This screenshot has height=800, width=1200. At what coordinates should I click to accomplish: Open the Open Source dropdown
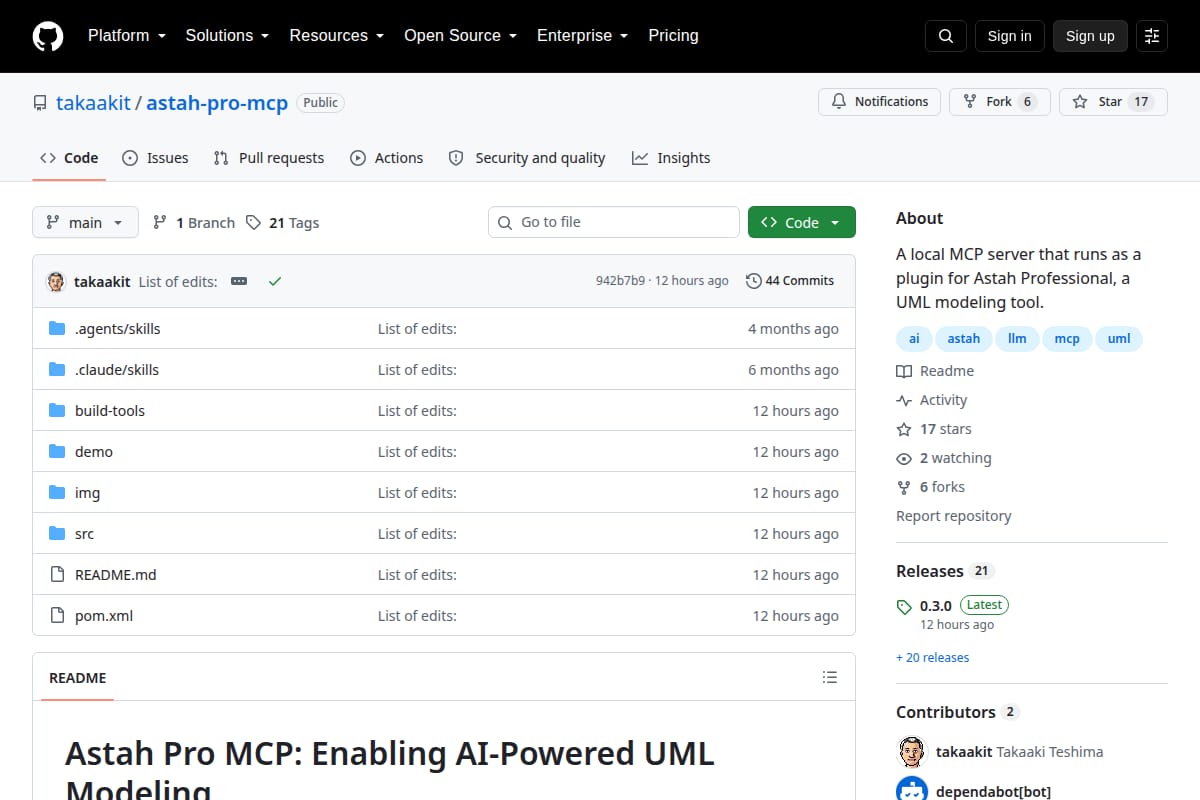460,36
